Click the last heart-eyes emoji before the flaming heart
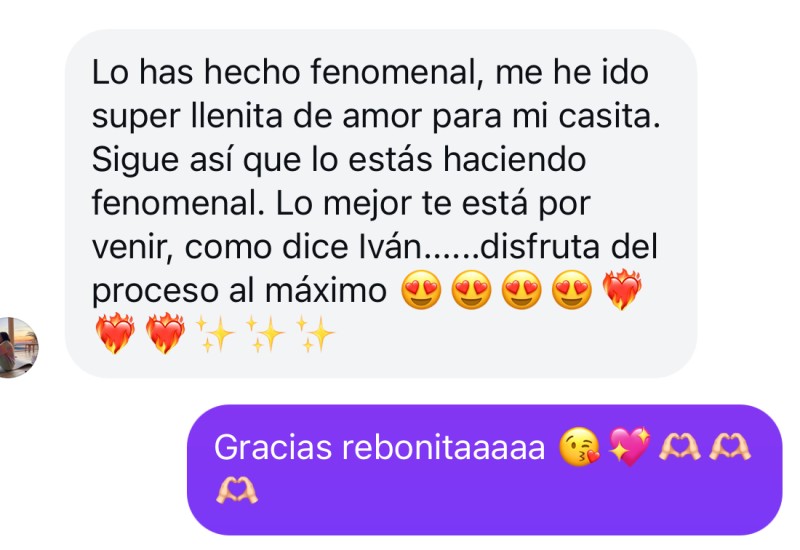Image resolution: width=800 pixels, height=550 pixels. (x=572, y=290)
